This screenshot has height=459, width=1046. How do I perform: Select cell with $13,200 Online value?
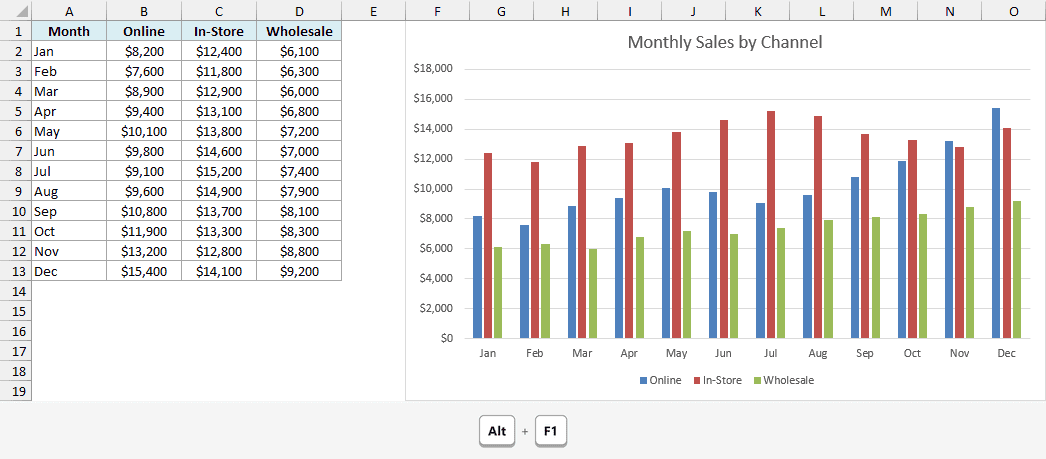[x=144, y=251]
